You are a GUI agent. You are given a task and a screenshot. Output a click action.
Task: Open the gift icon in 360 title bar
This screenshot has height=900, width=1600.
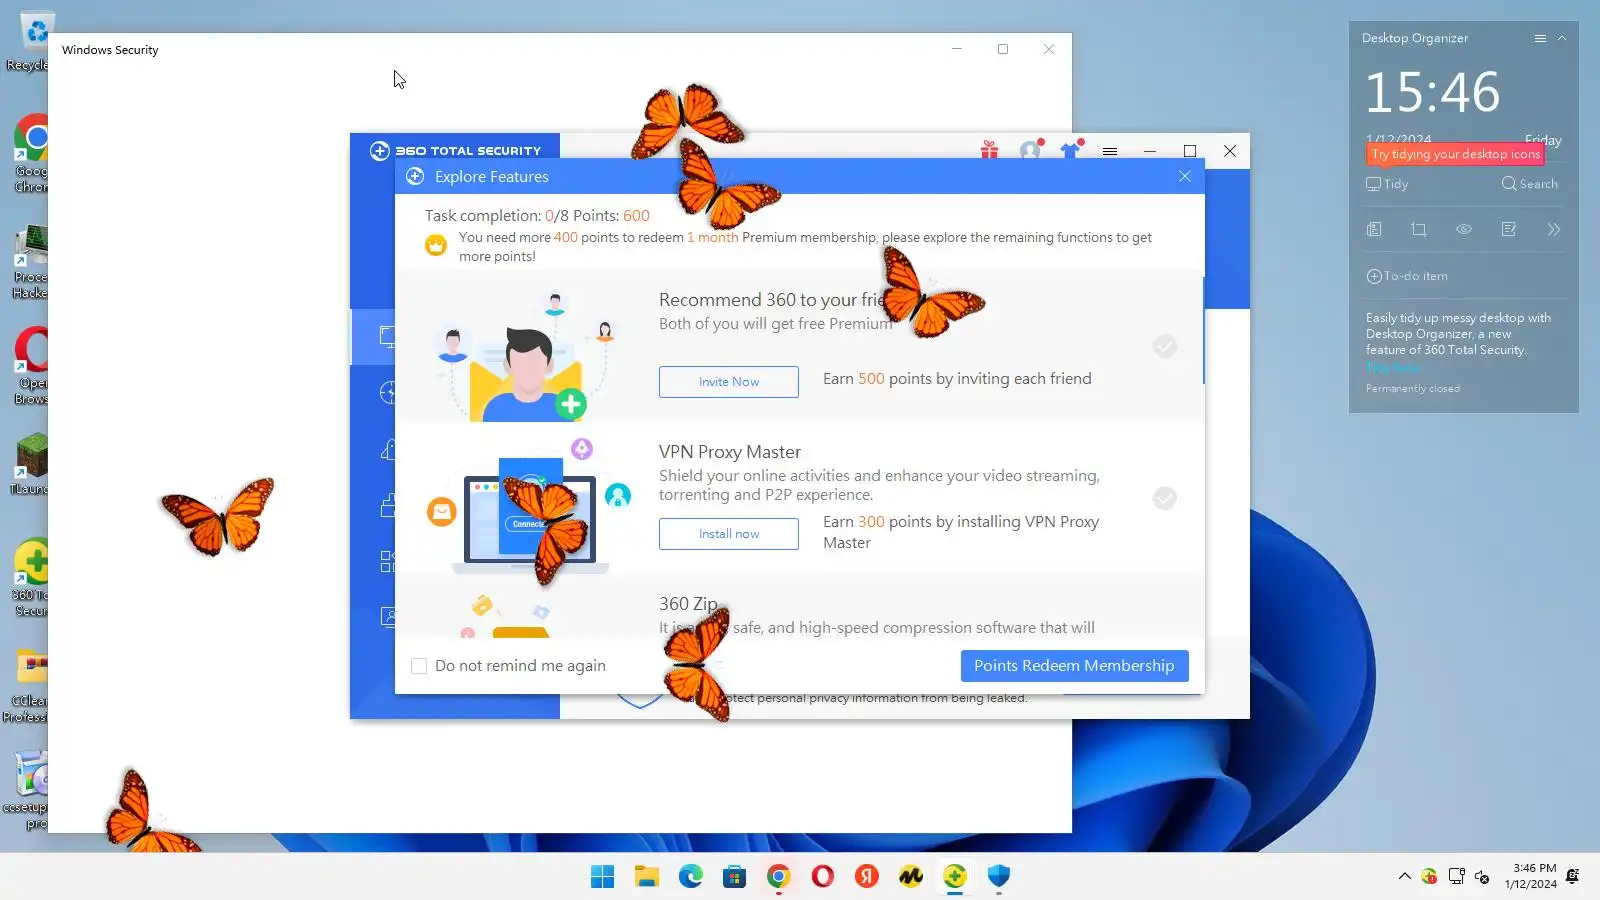989,151
